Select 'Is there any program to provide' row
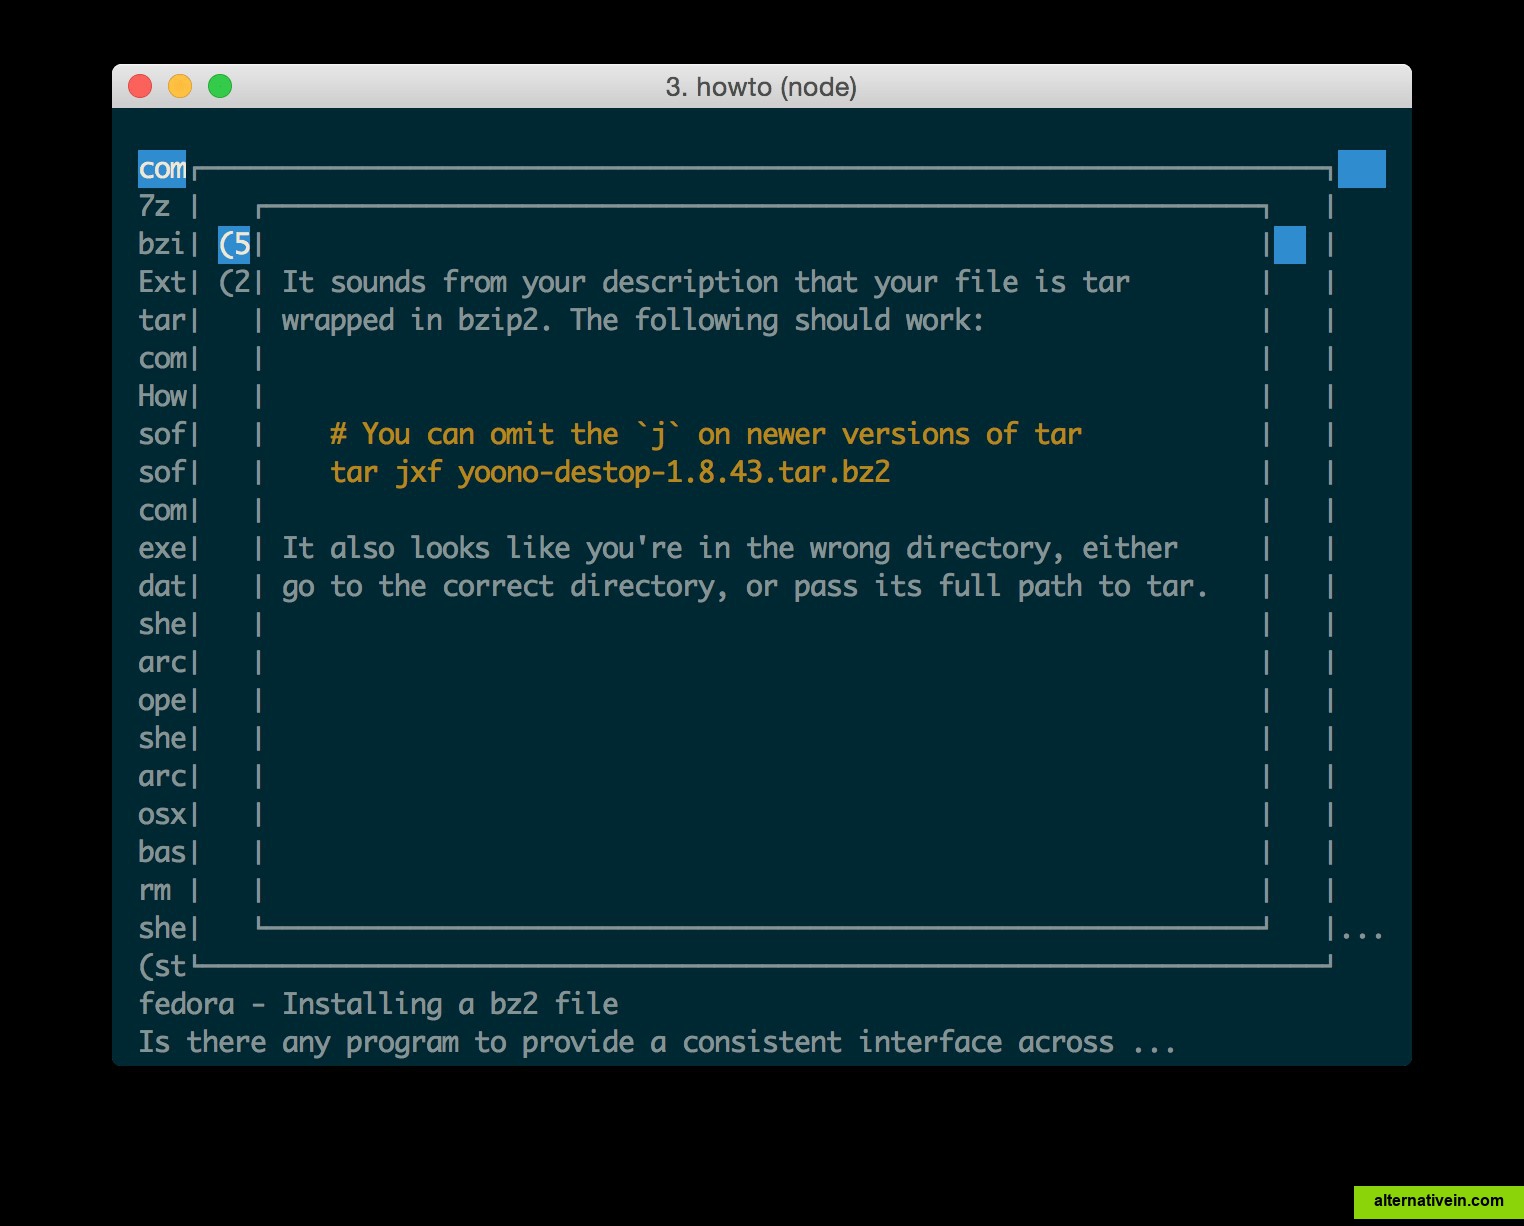This screenshot has width=1524, height=1226. click(657, 1042)
